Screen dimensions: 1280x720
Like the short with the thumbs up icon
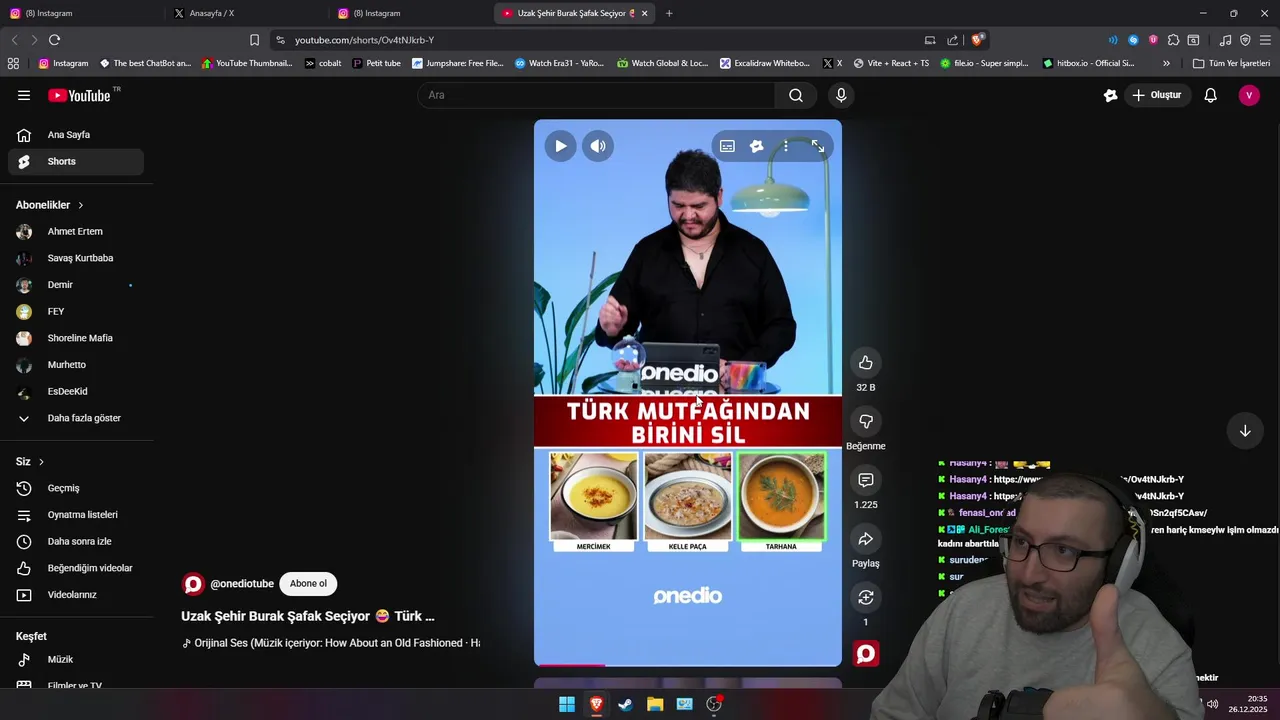click(x=866, y=363)
